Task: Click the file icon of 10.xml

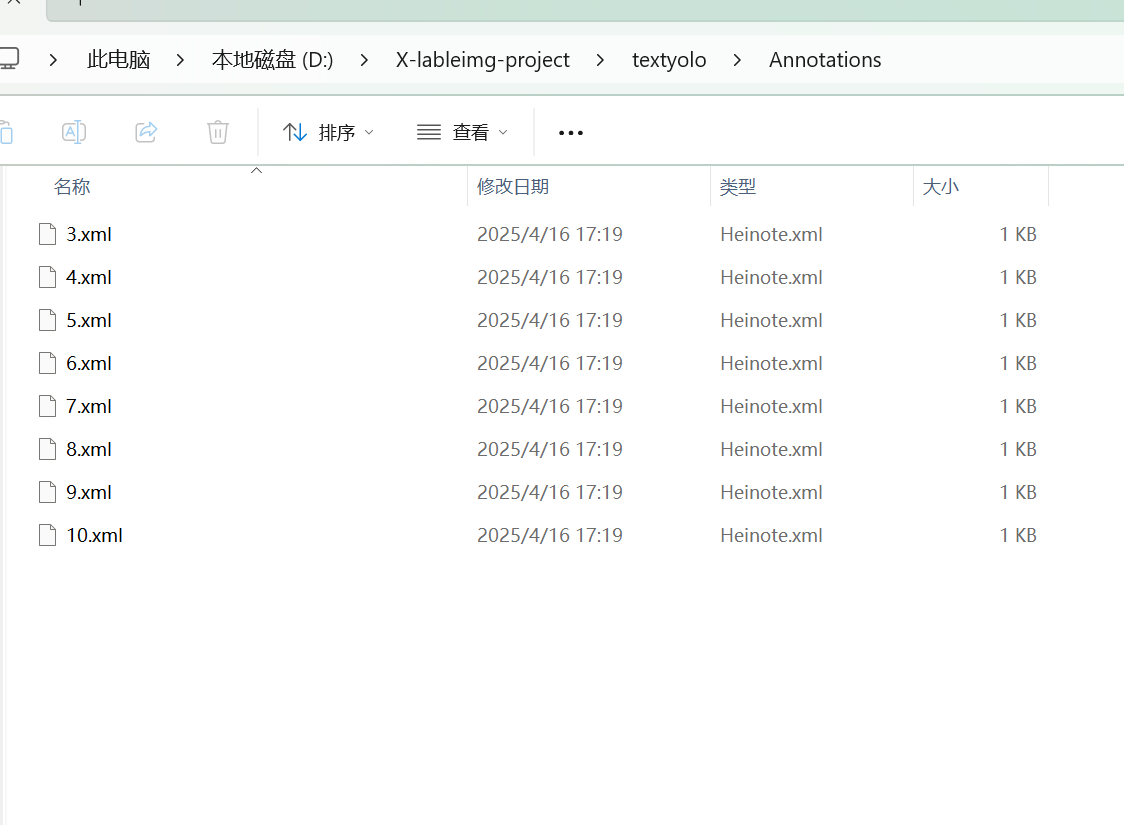Action: point(47,535)
